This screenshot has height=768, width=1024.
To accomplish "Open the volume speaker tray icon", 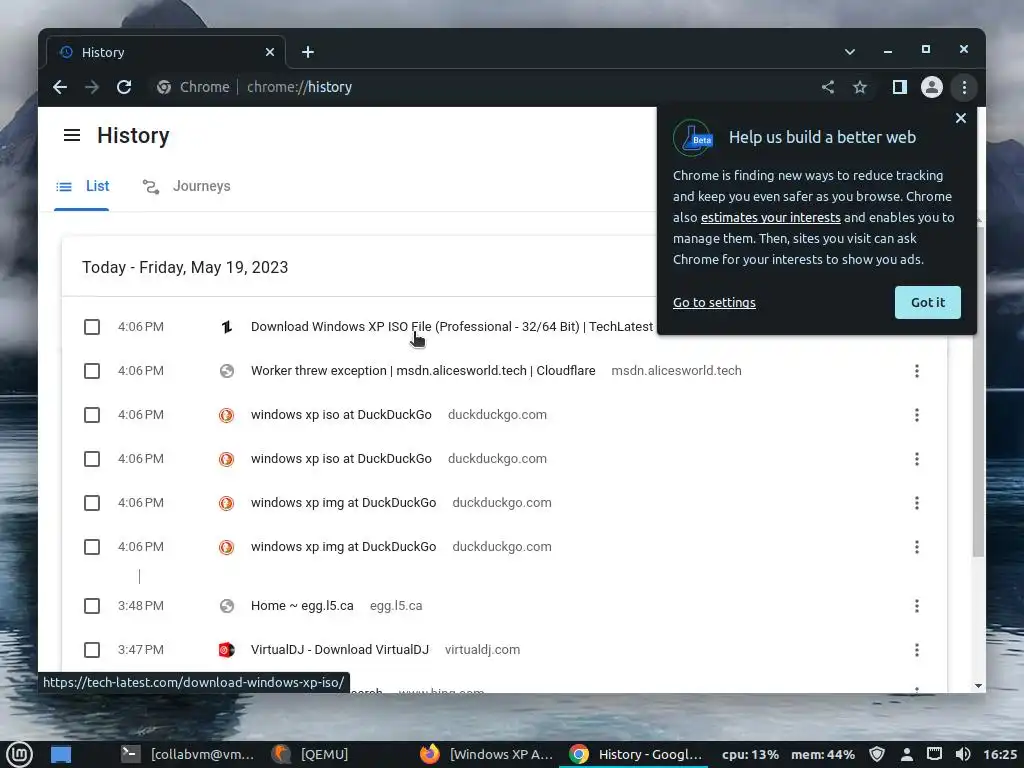I will click(x=963, y=754).
